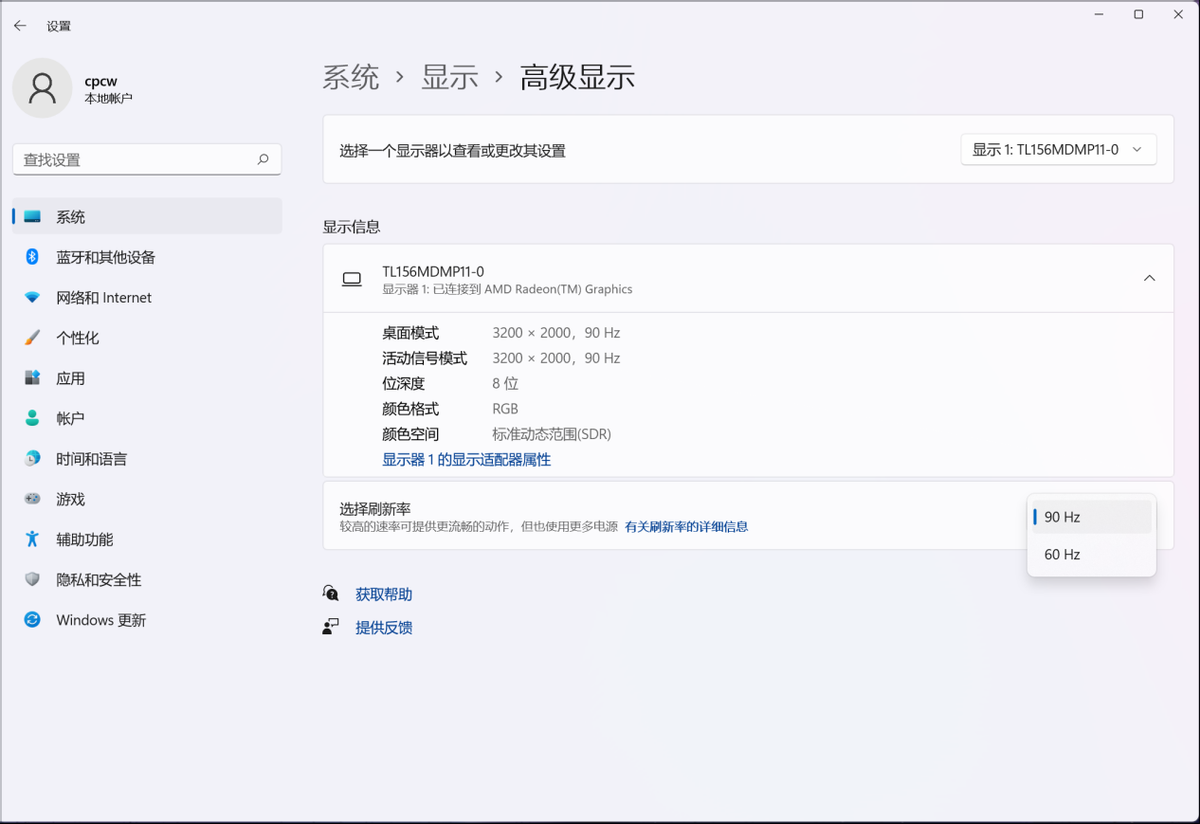Open the display selector 显示 1 dropdown

(x=1057, y=150)
